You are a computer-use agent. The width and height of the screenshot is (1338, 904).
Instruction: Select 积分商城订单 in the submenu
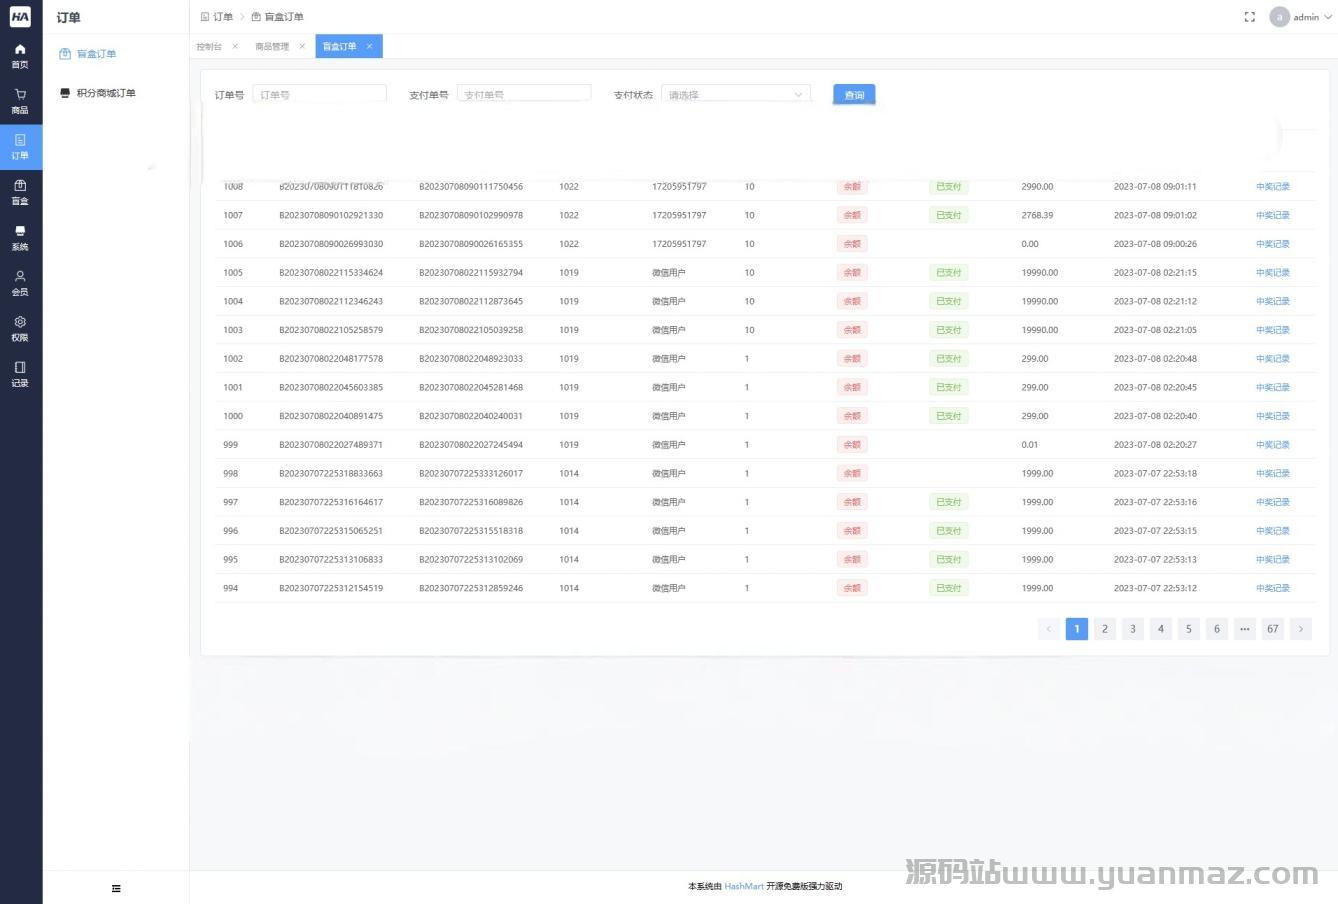106,93
